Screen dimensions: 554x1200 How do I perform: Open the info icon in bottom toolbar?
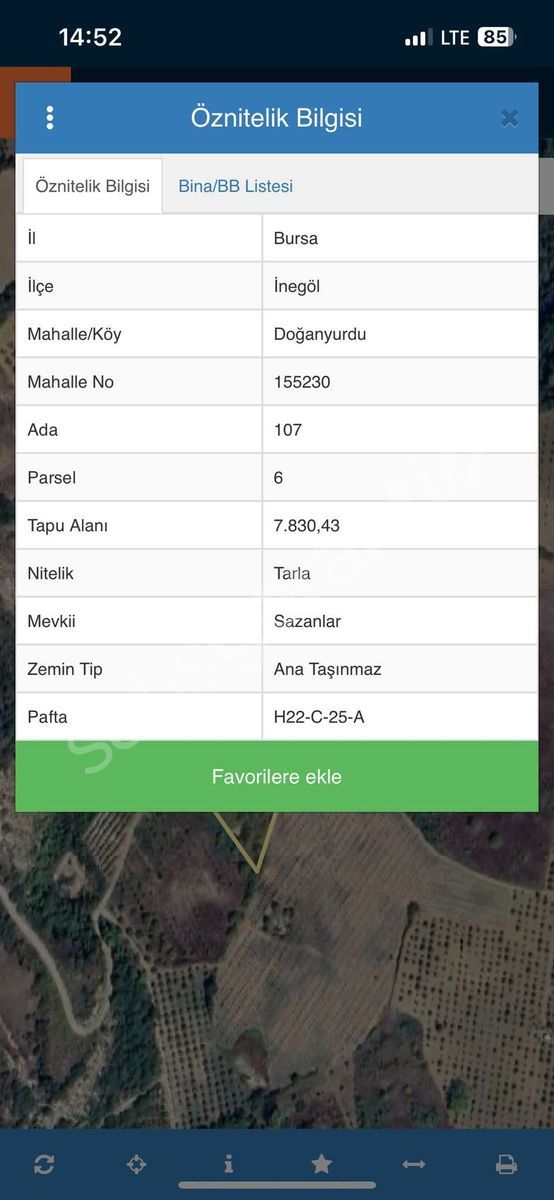point(229,1164)
